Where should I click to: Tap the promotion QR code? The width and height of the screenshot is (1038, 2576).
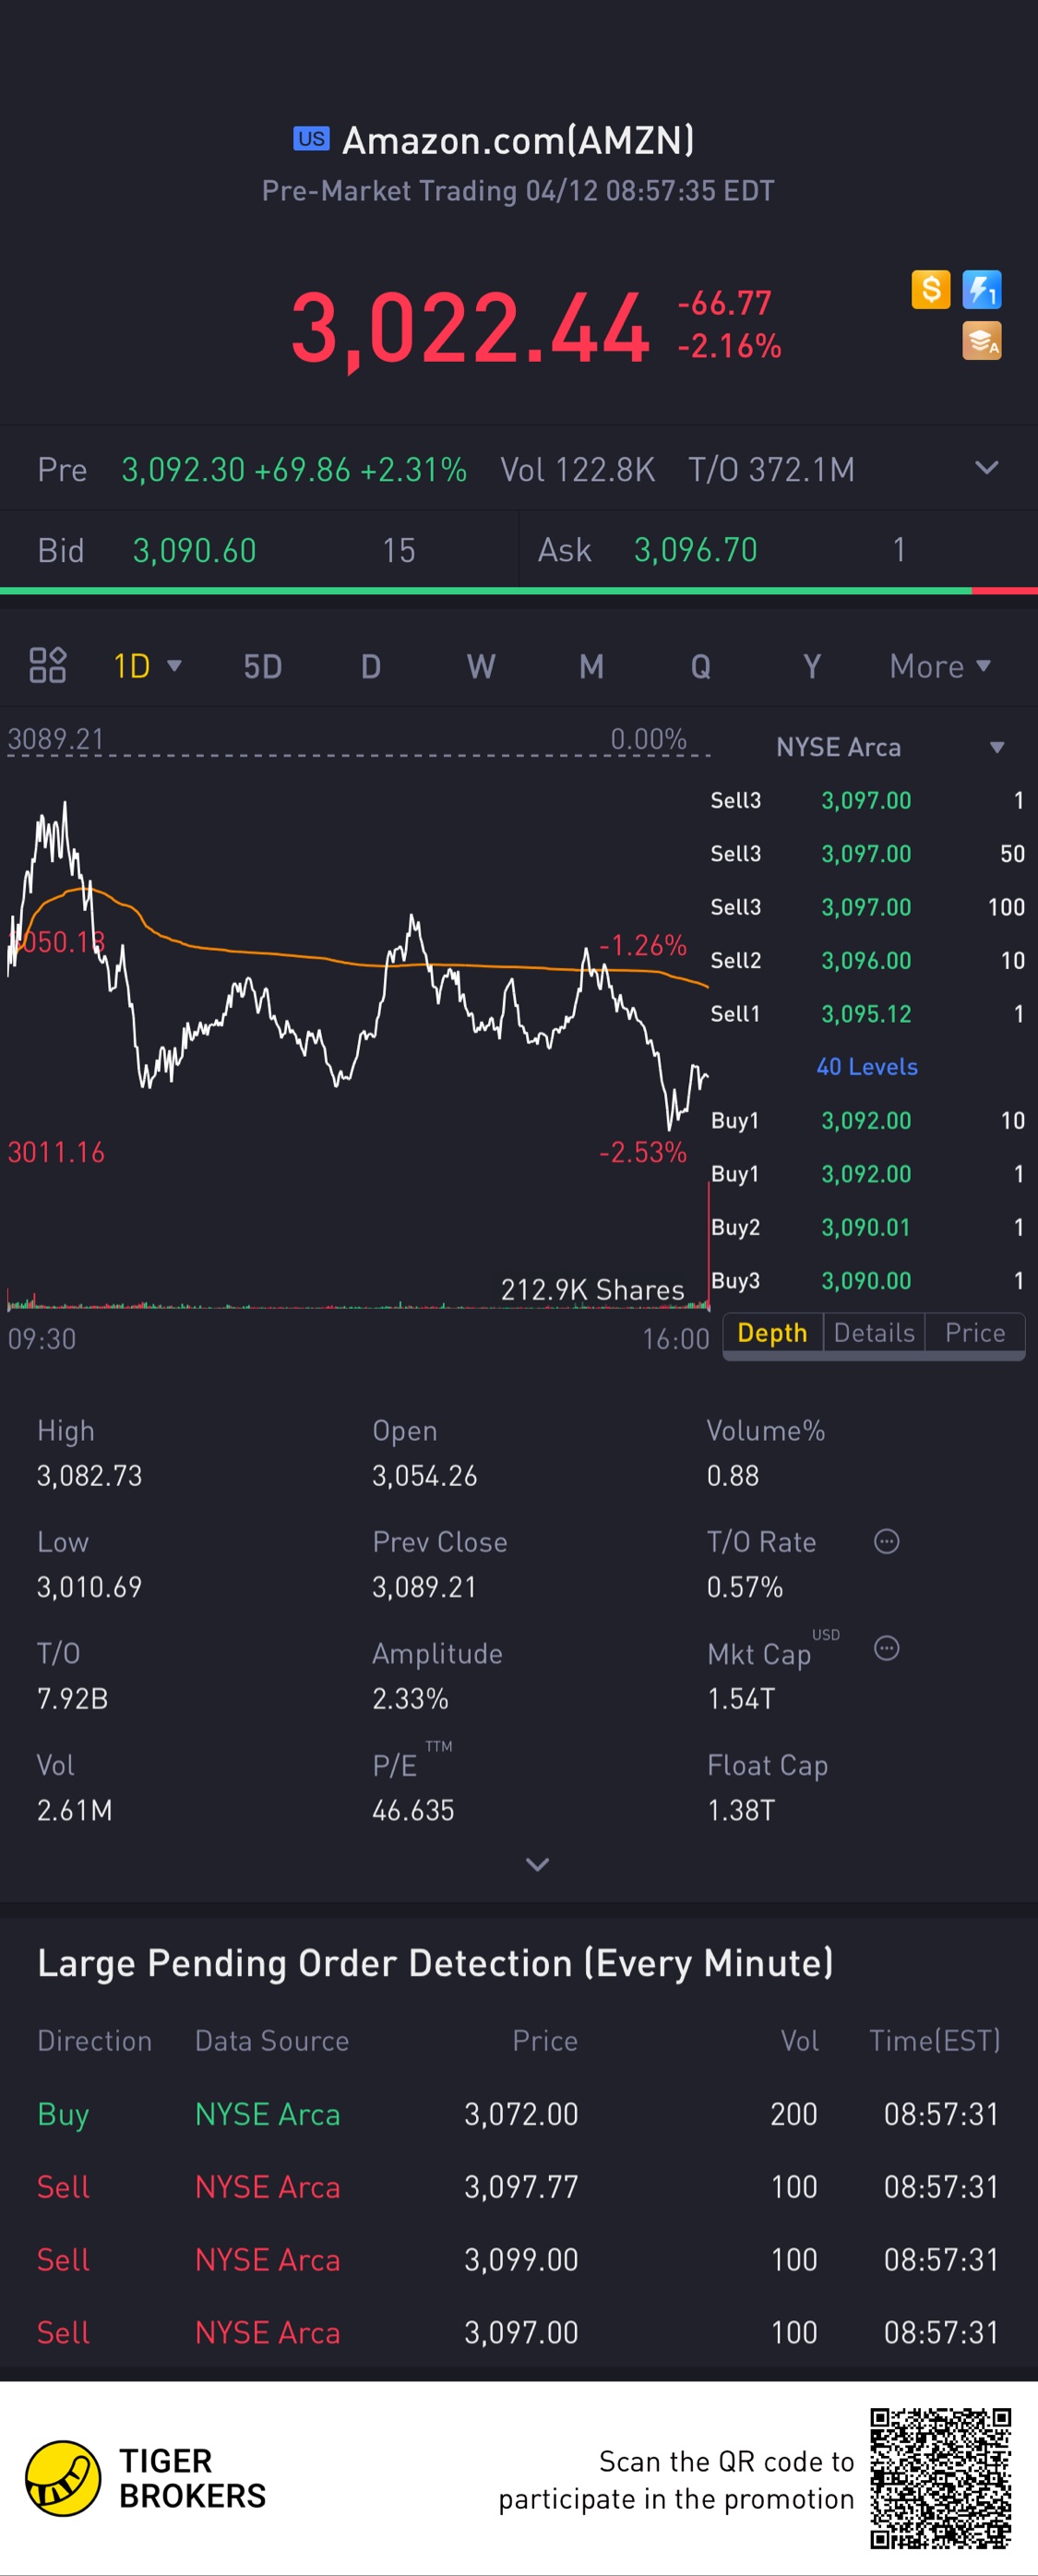point(940,2478)
